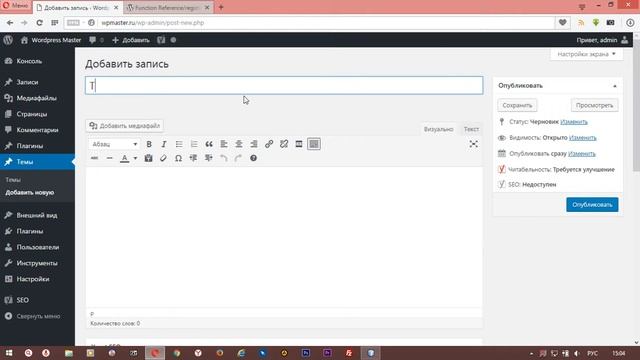Open Внешний вид in the admin sidebar

click(37, 215)
